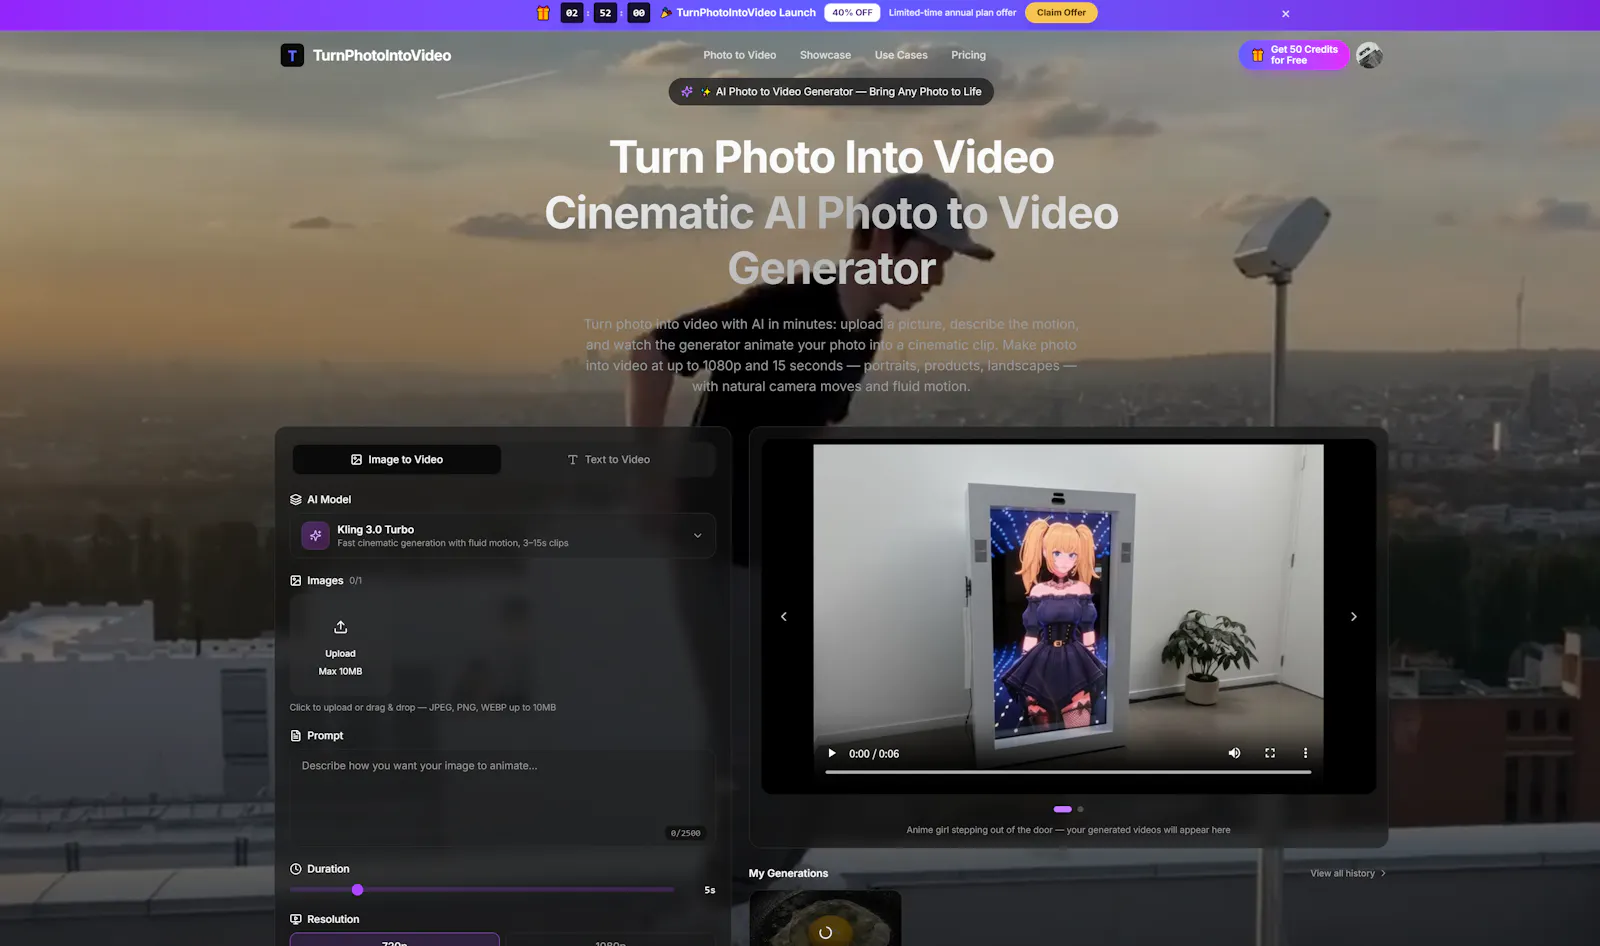Click 'TurnPhotoIntoVideo Launch' banner text

pos(746,13)
